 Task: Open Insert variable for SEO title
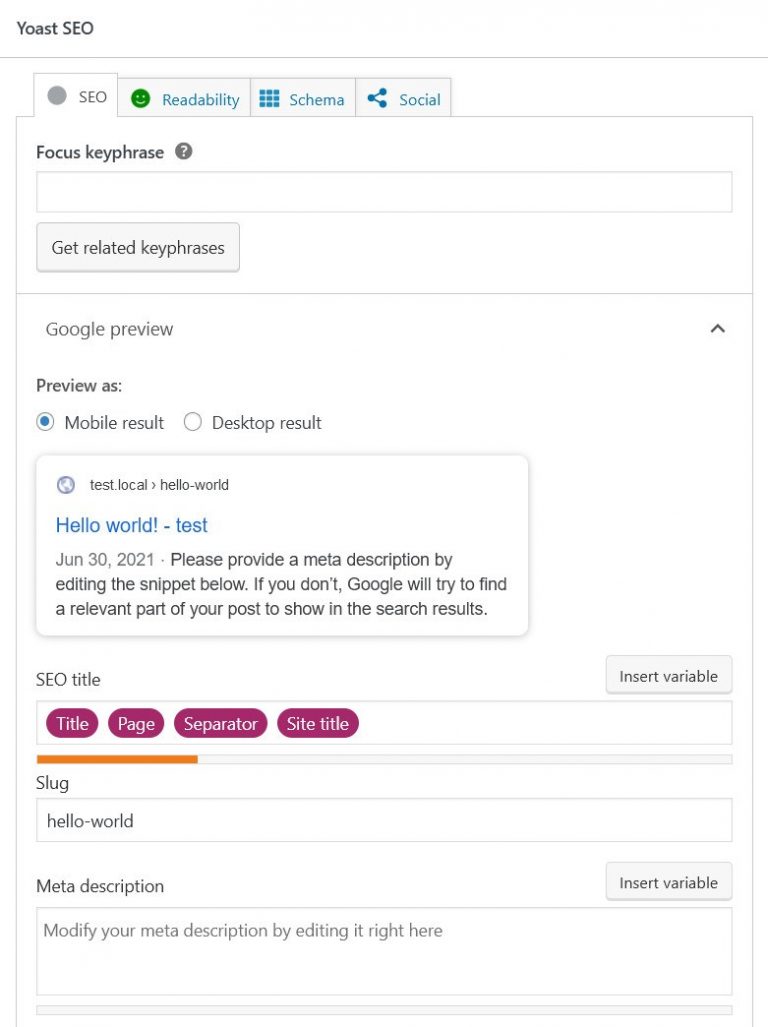[x=668, y=675]
